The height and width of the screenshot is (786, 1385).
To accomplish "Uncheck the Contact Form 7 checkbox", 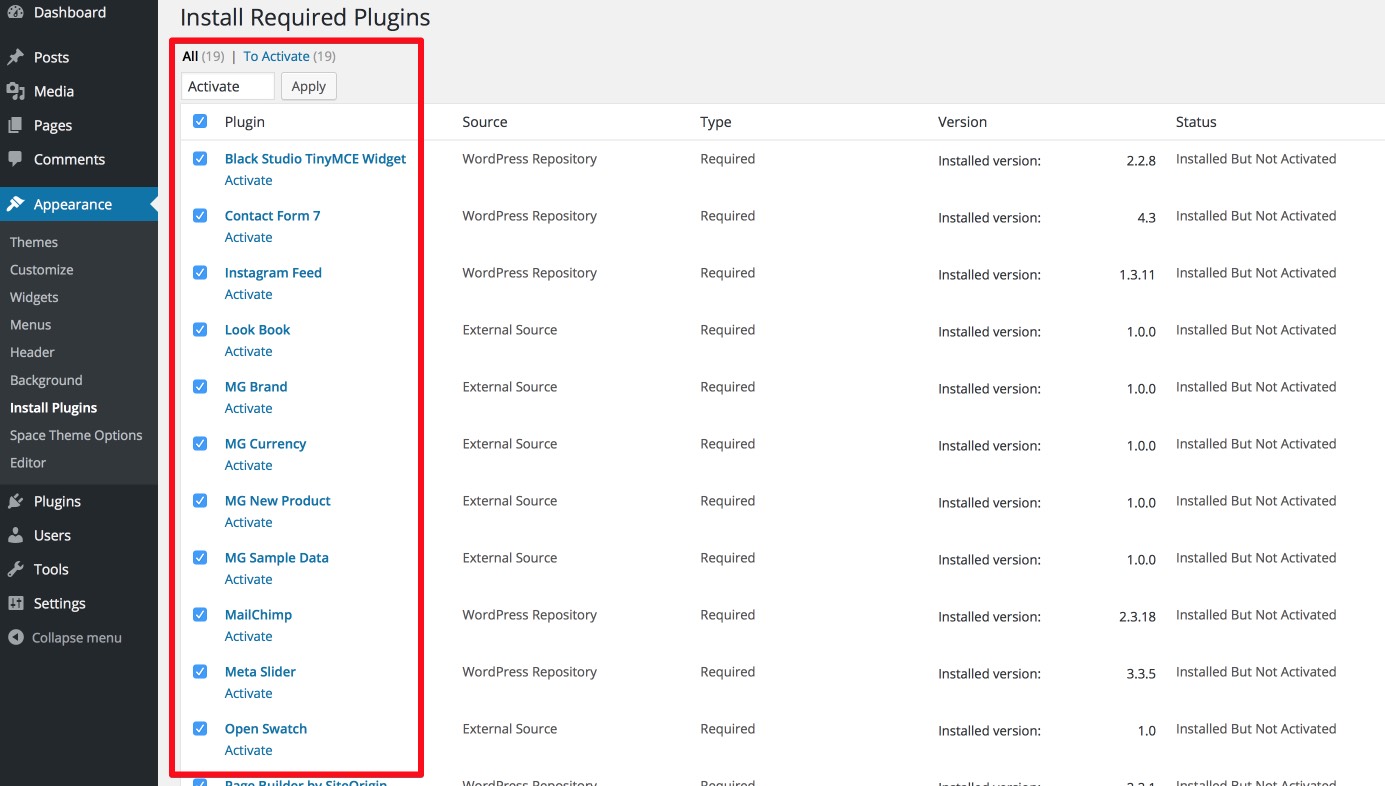I will click(200, 215).
